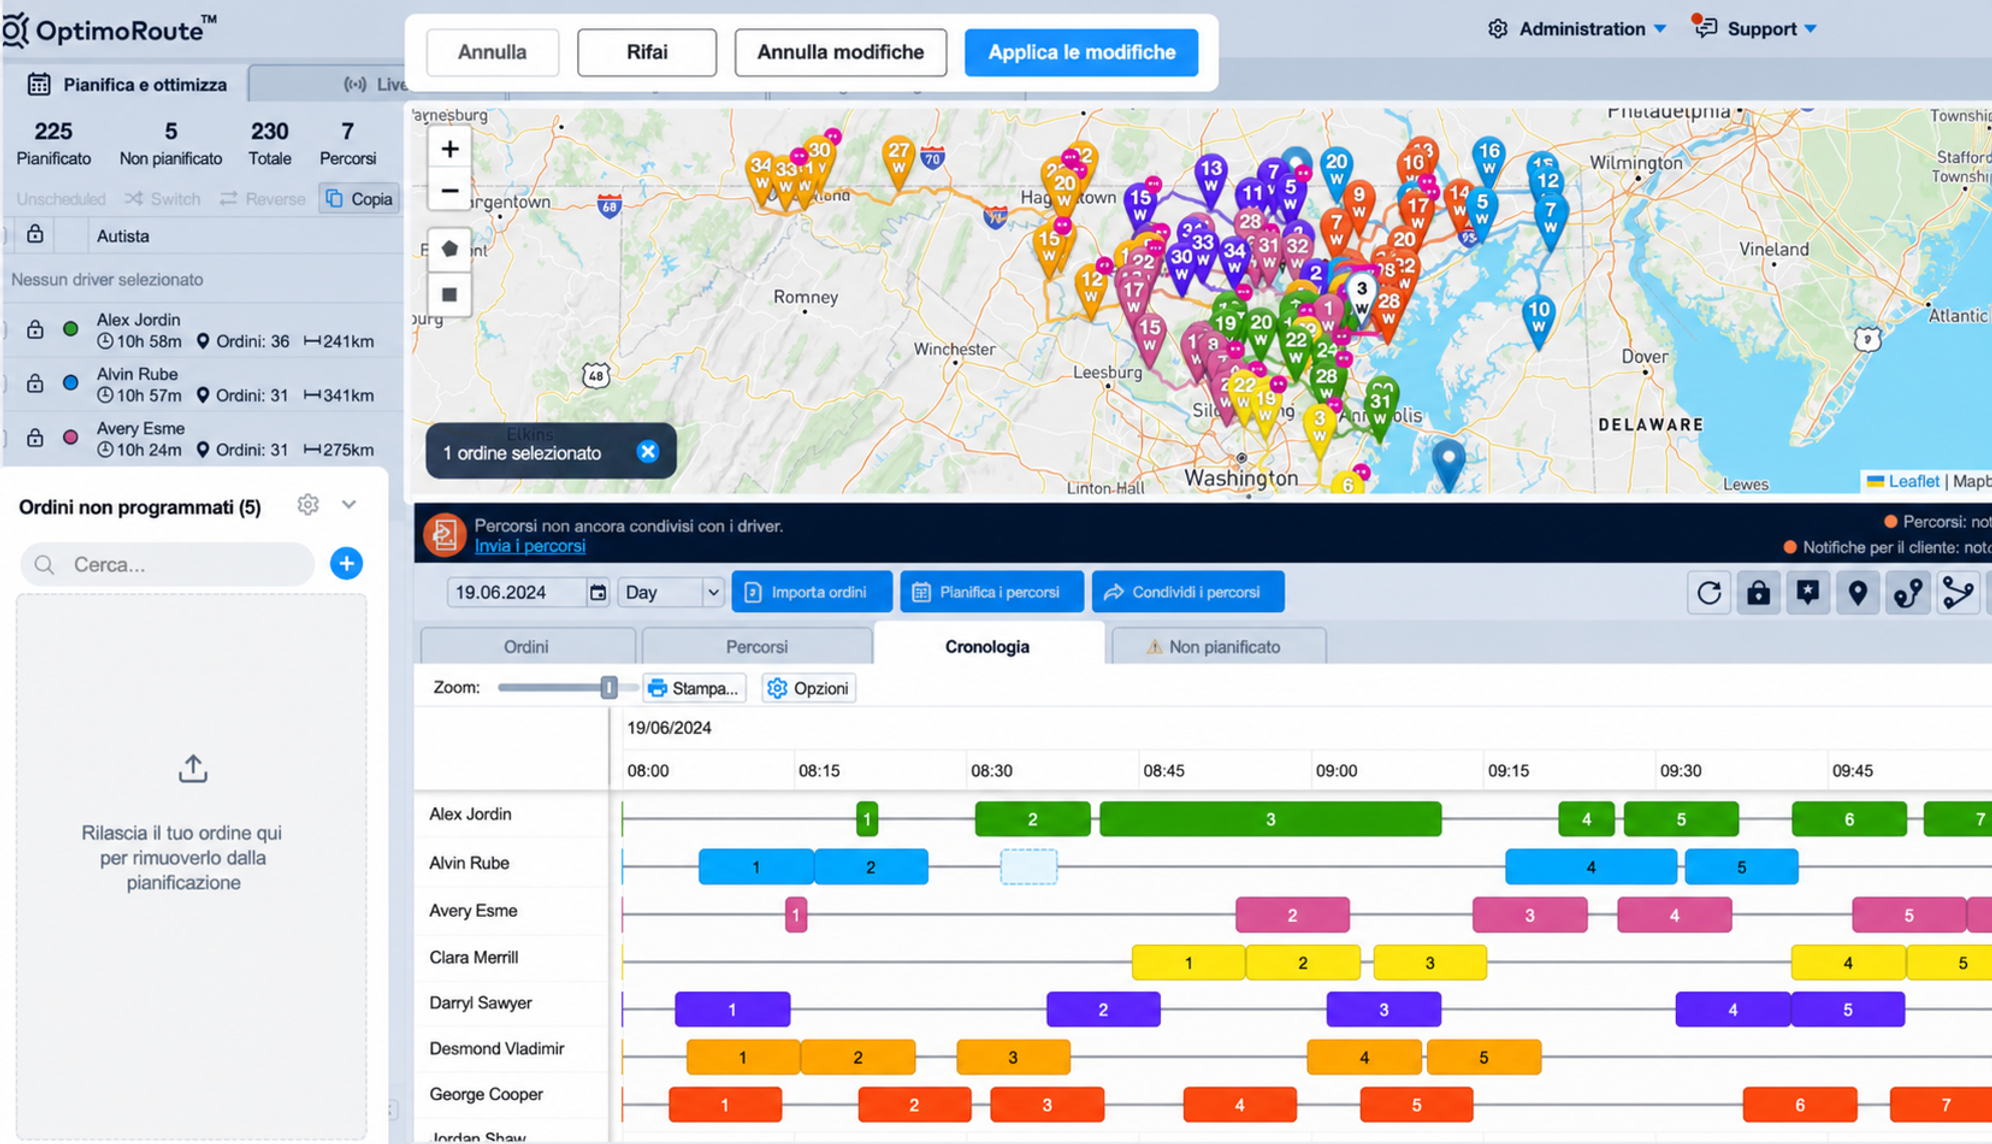
Task: Zoom out the map with minus button
Action: (450, 190)
